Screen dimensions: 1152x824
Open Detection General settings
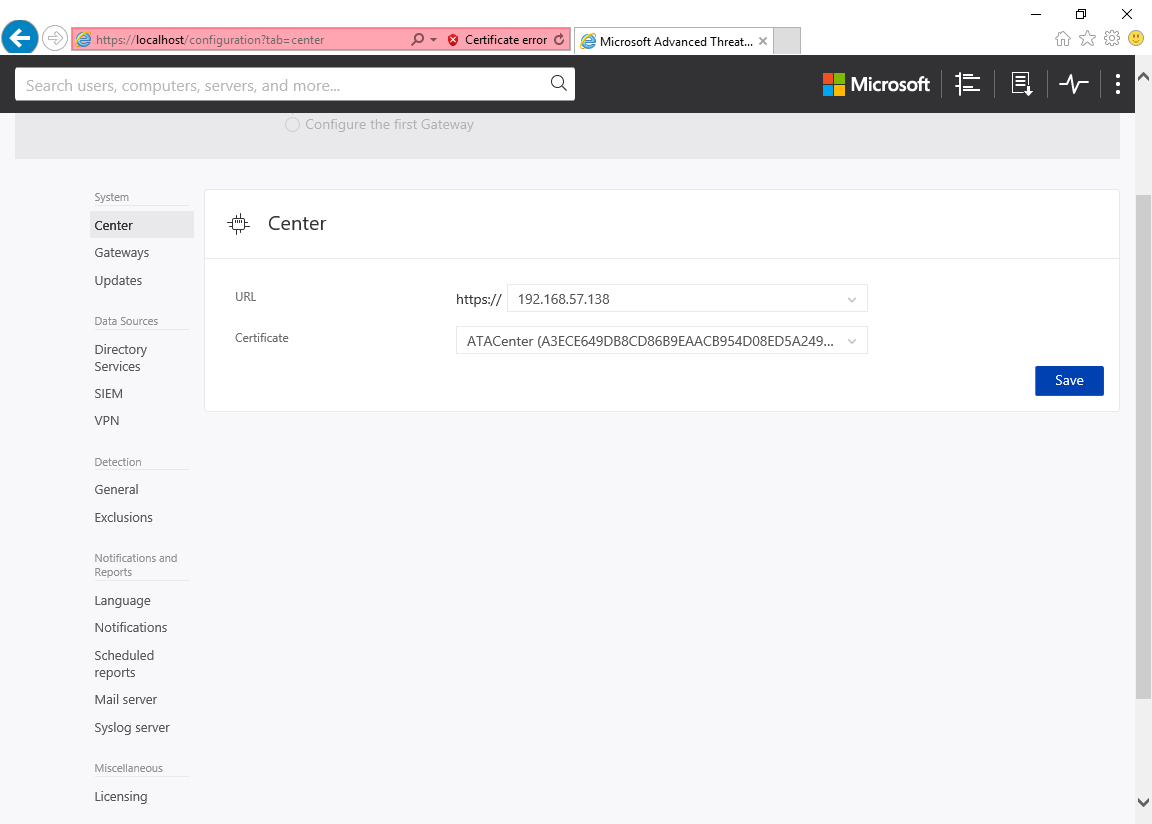pyautogui.click(x=116, y=490)
